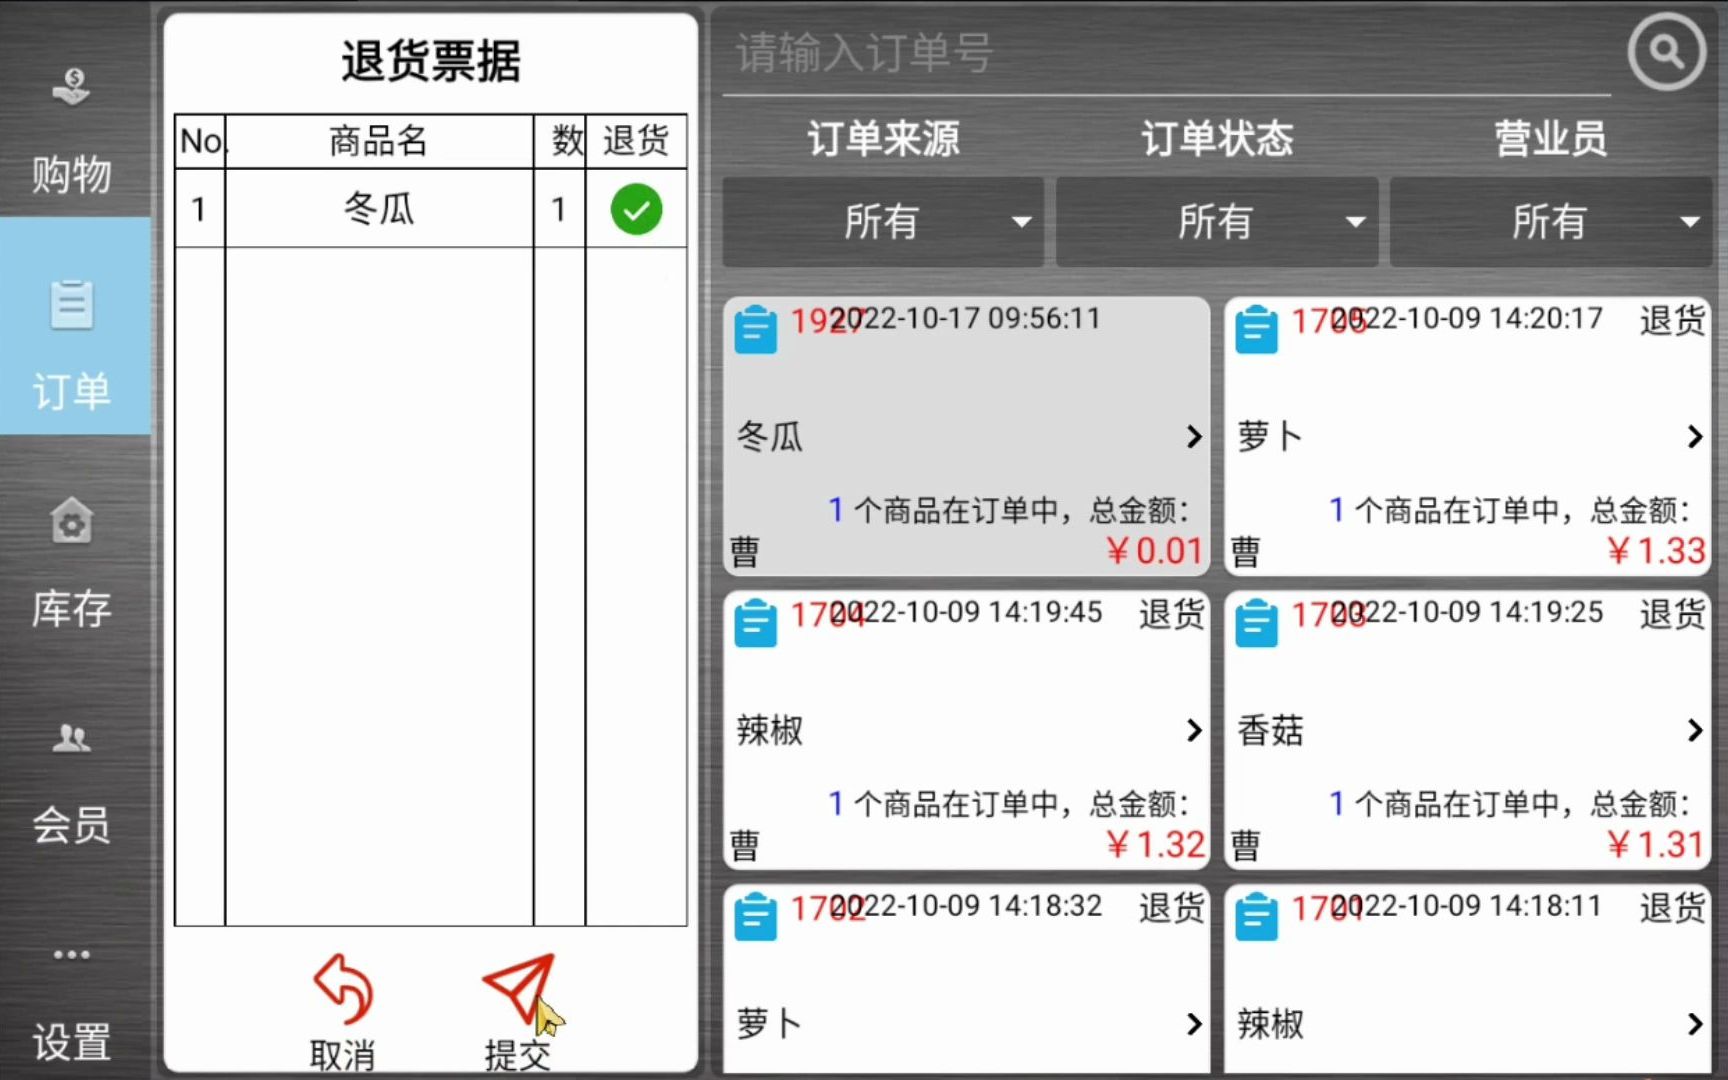Click the ¥1.32 total amount

coord(1155,845)
